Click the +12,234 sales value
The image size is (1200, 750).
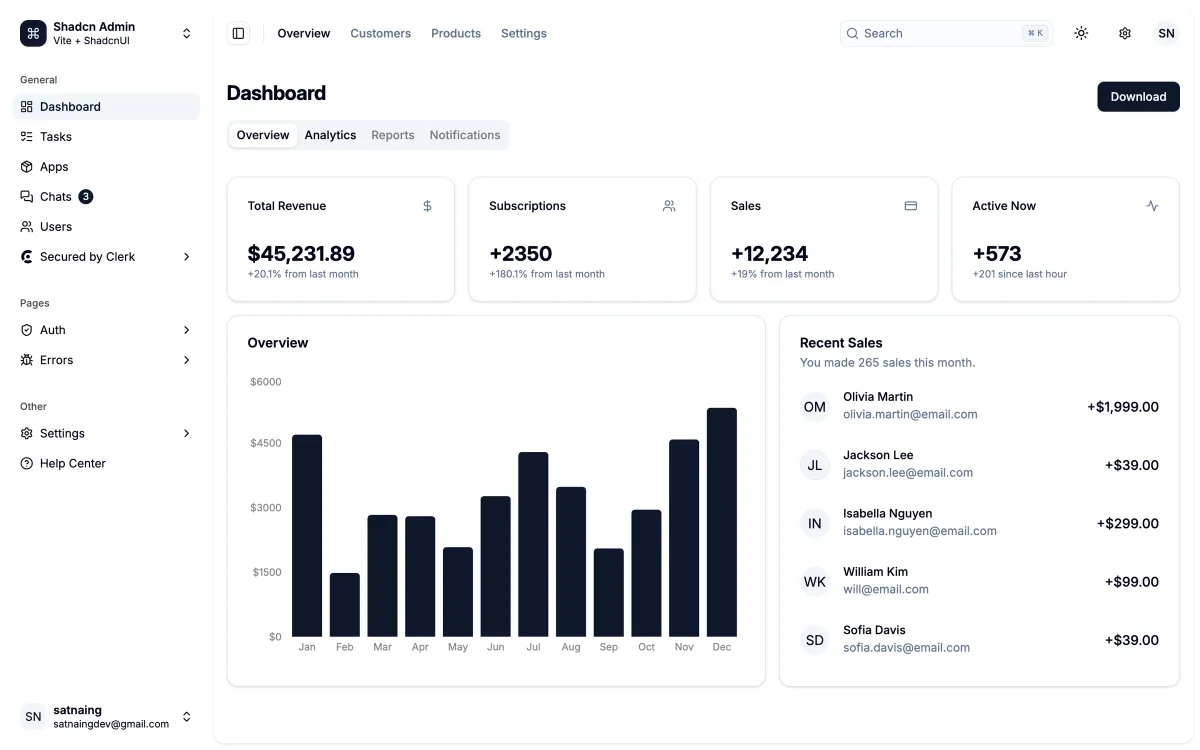point(769,254)
